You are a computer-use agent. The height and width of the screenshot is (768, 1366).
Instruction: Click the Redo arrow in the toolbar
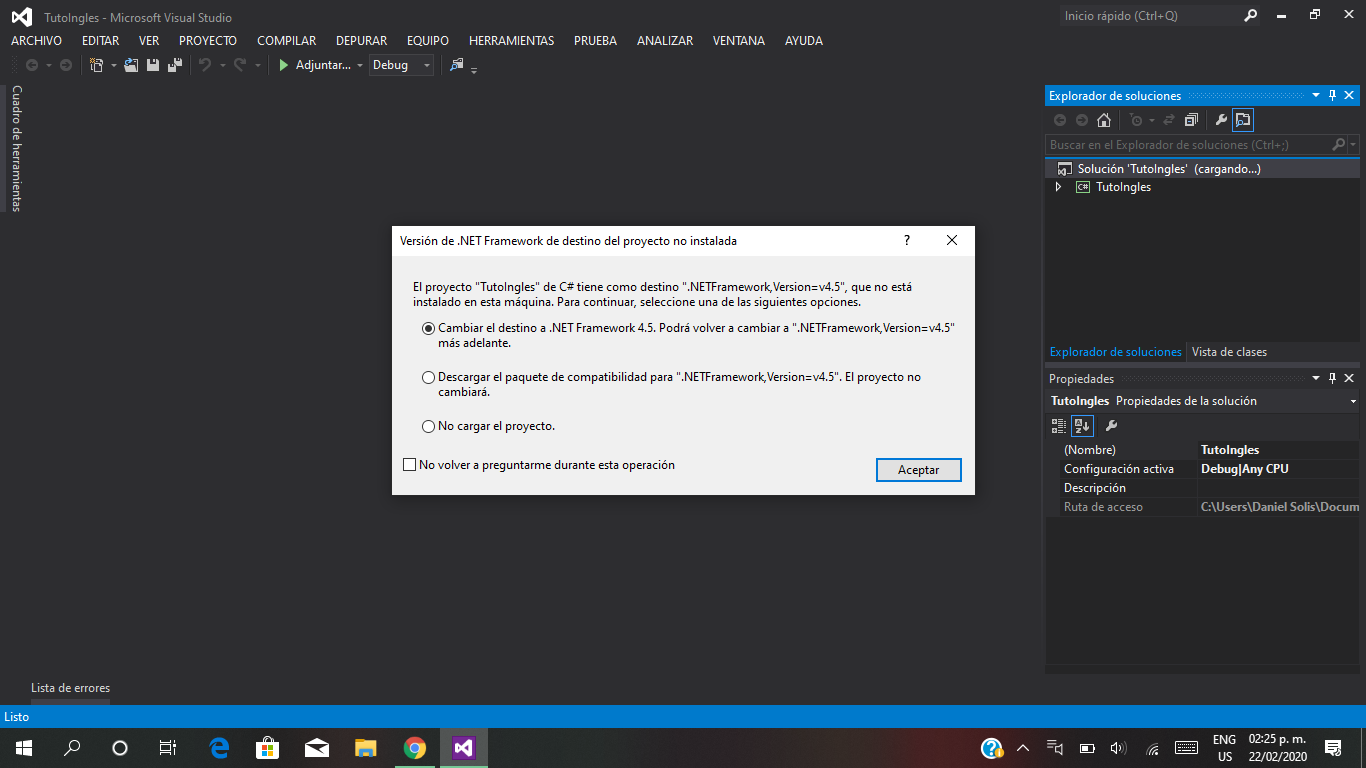pos(240,65)
